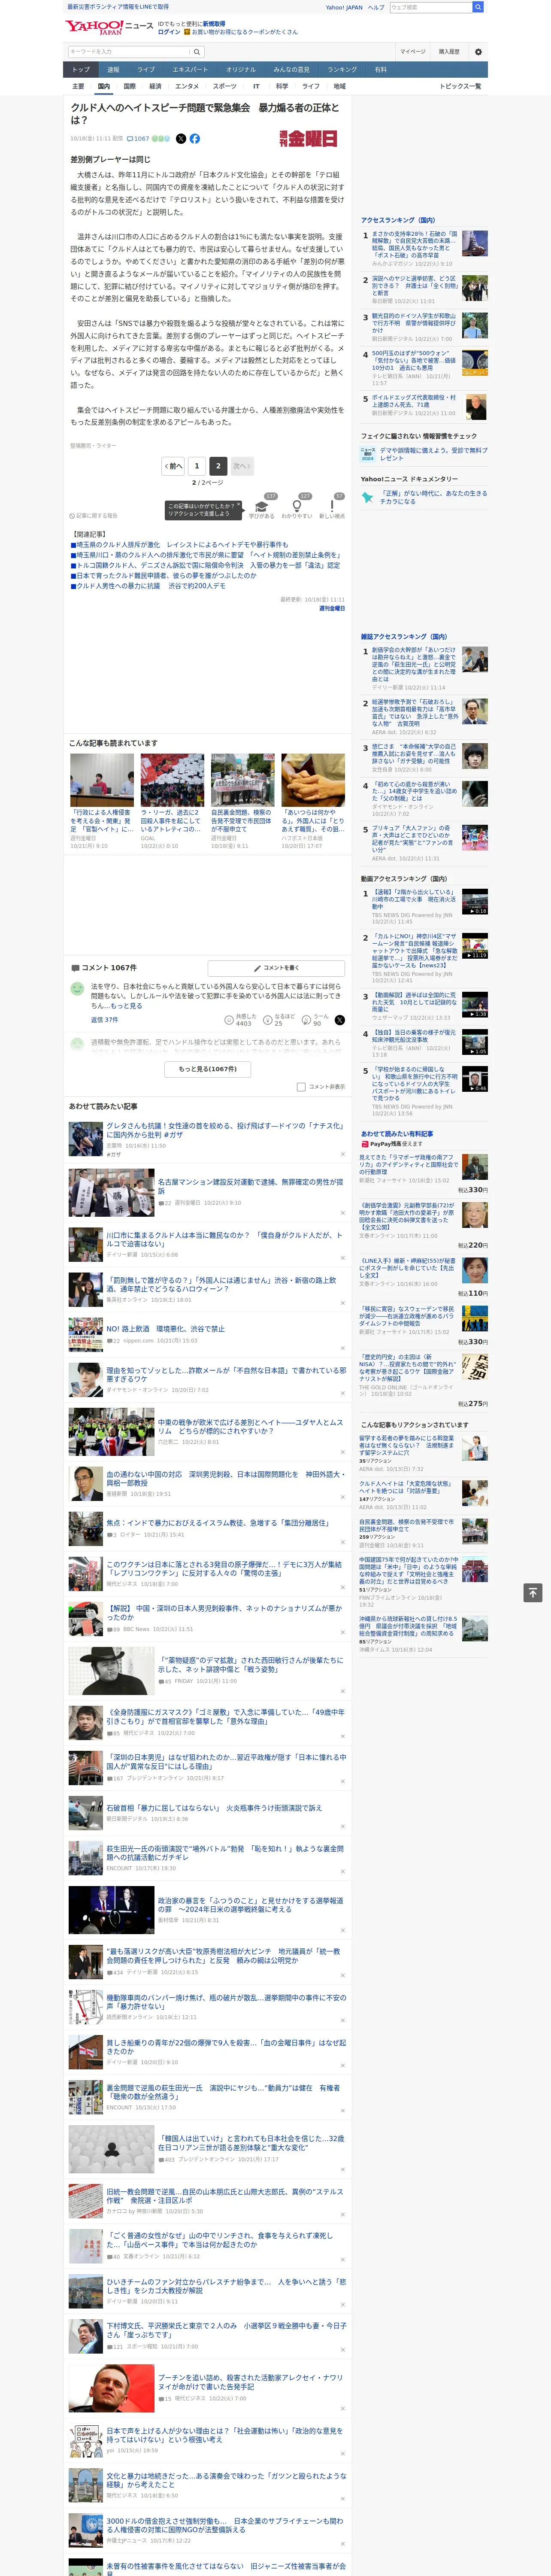This screenshot has height=2576, width=551.
Task: Click the 週刊金曜日 publisher logo
Action: coord(309,139)
